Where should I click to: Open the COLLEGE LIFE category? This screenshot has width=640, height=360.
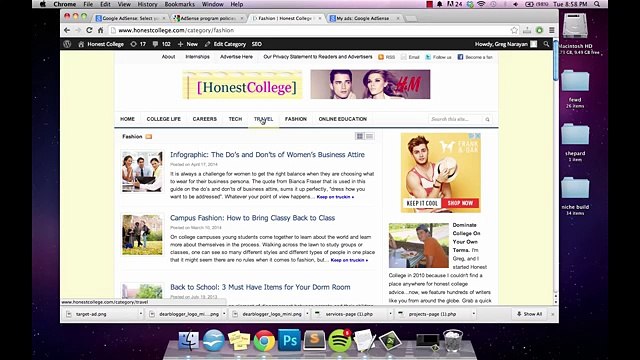click(x=163, y=119)
